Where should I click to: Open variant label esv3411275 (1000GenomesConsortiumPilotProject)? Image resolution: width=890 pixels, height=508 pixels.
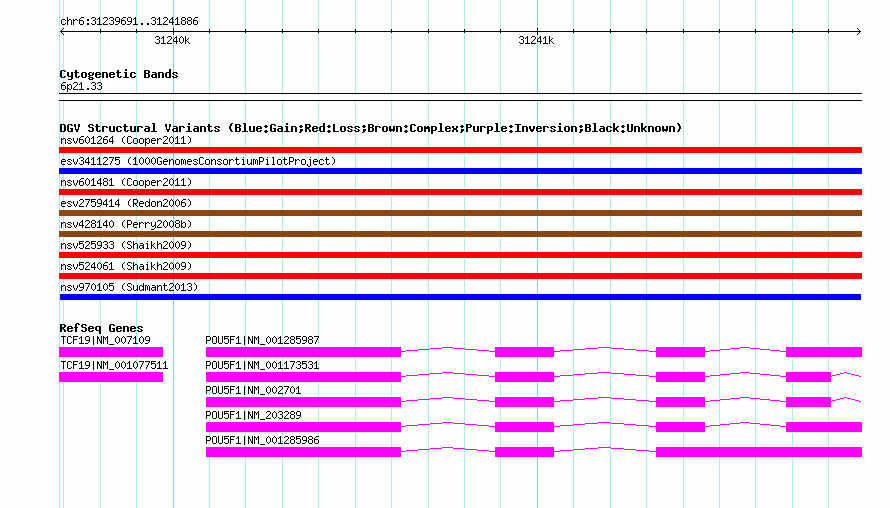click(198, 161)
